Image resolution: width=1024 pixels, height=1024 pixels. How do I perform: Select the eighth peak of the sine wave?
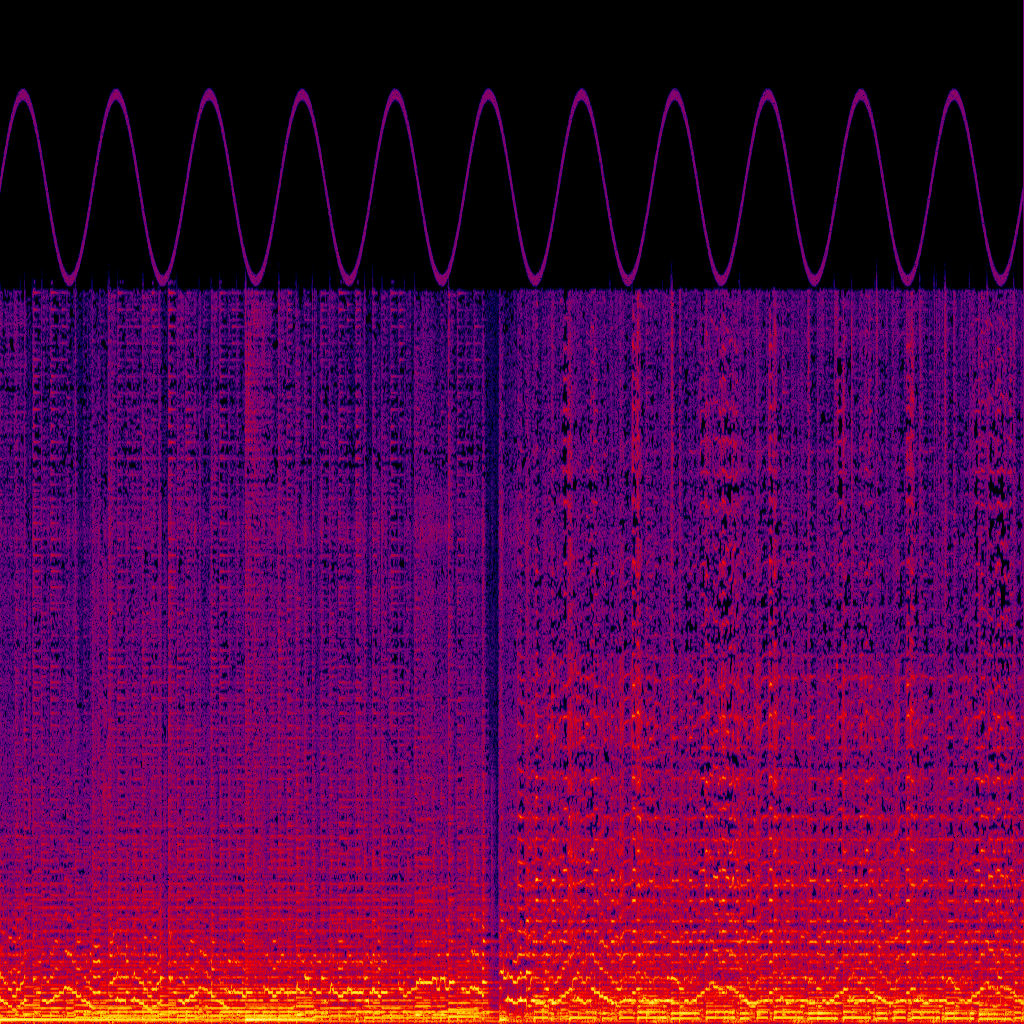(674, 95)
